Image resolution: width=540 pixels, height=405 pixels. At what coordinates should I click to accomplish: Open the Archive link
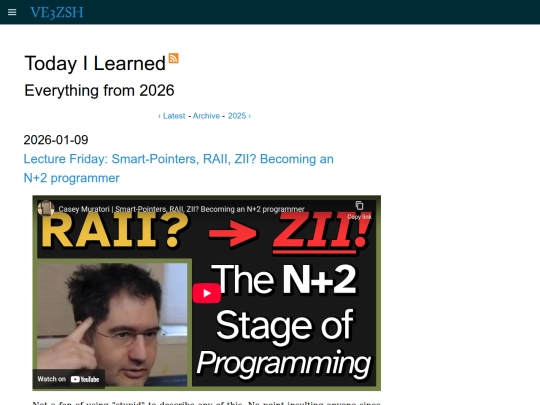(x=206, y=116)
